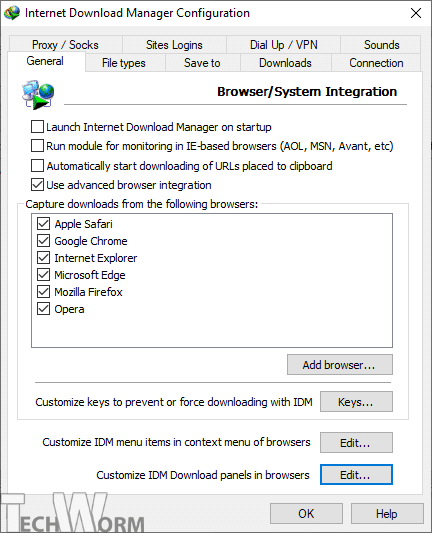
Task: Open Help for configuration
Action: [x=387, y=513]
